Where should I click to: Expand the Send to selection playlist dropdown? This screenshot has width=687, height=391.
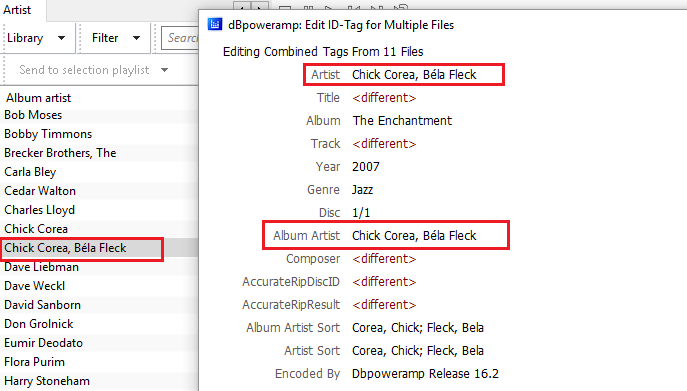[94, 70]
